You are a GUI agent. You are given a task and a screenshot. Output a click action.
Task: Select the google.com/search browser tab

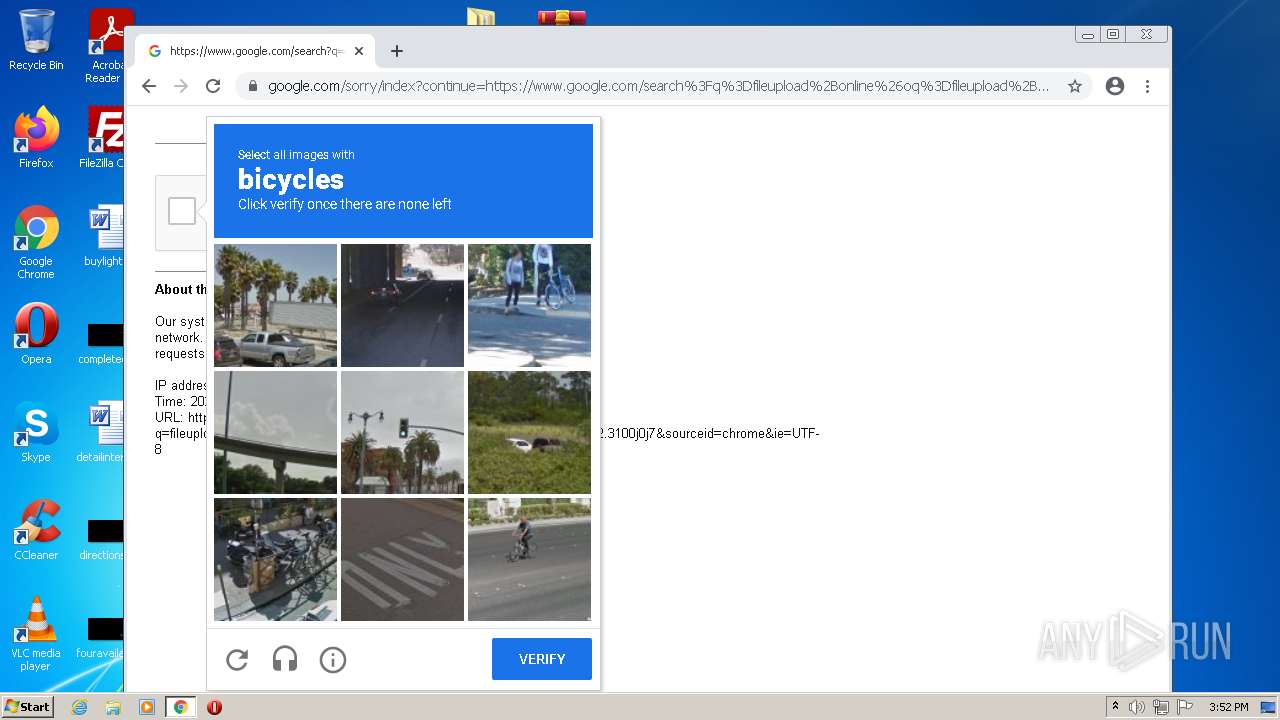click(x=256, y=51)
